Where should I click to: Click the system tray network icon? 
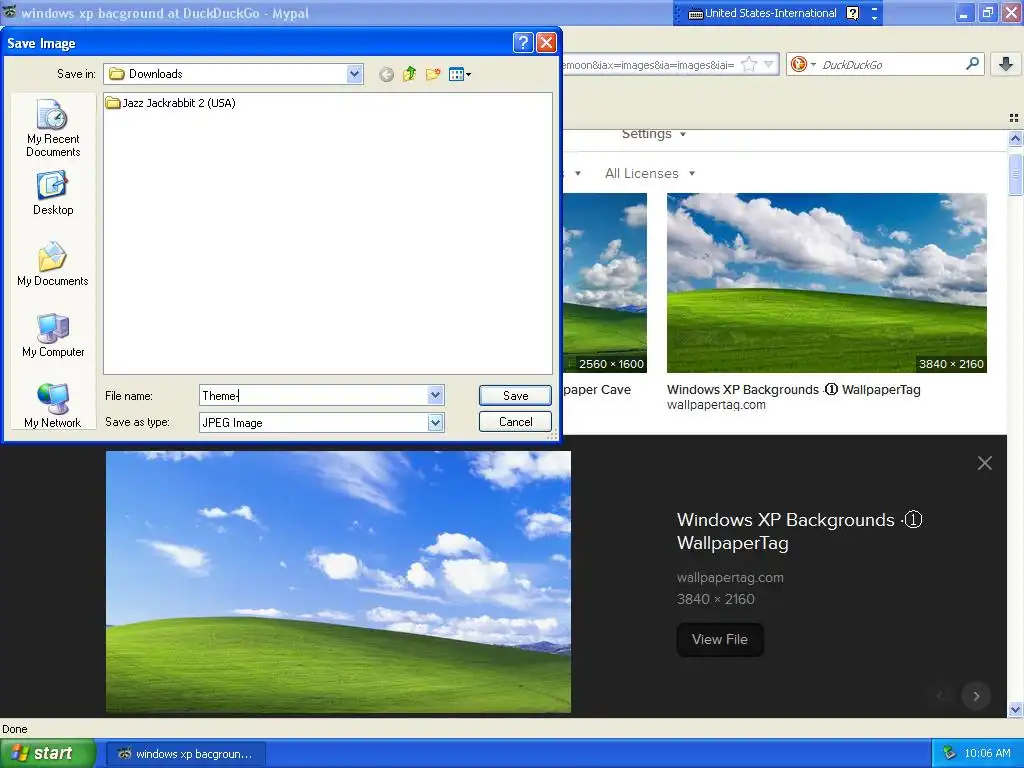click(949, 754)
